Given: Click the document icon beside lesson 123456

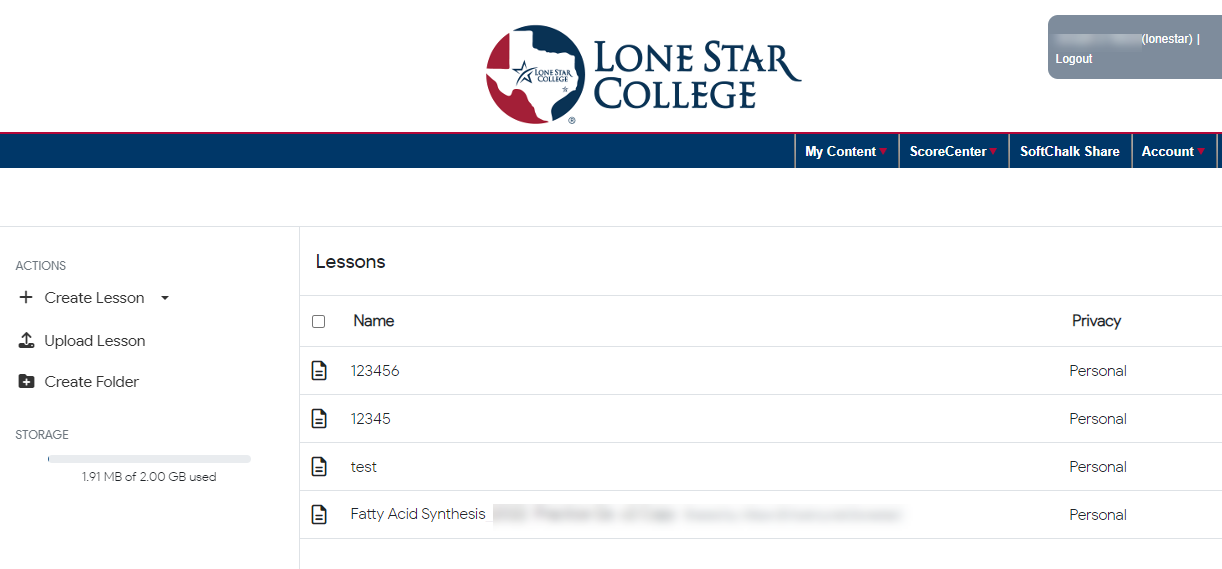Looking at the screenshot, I should click(319, 371).
